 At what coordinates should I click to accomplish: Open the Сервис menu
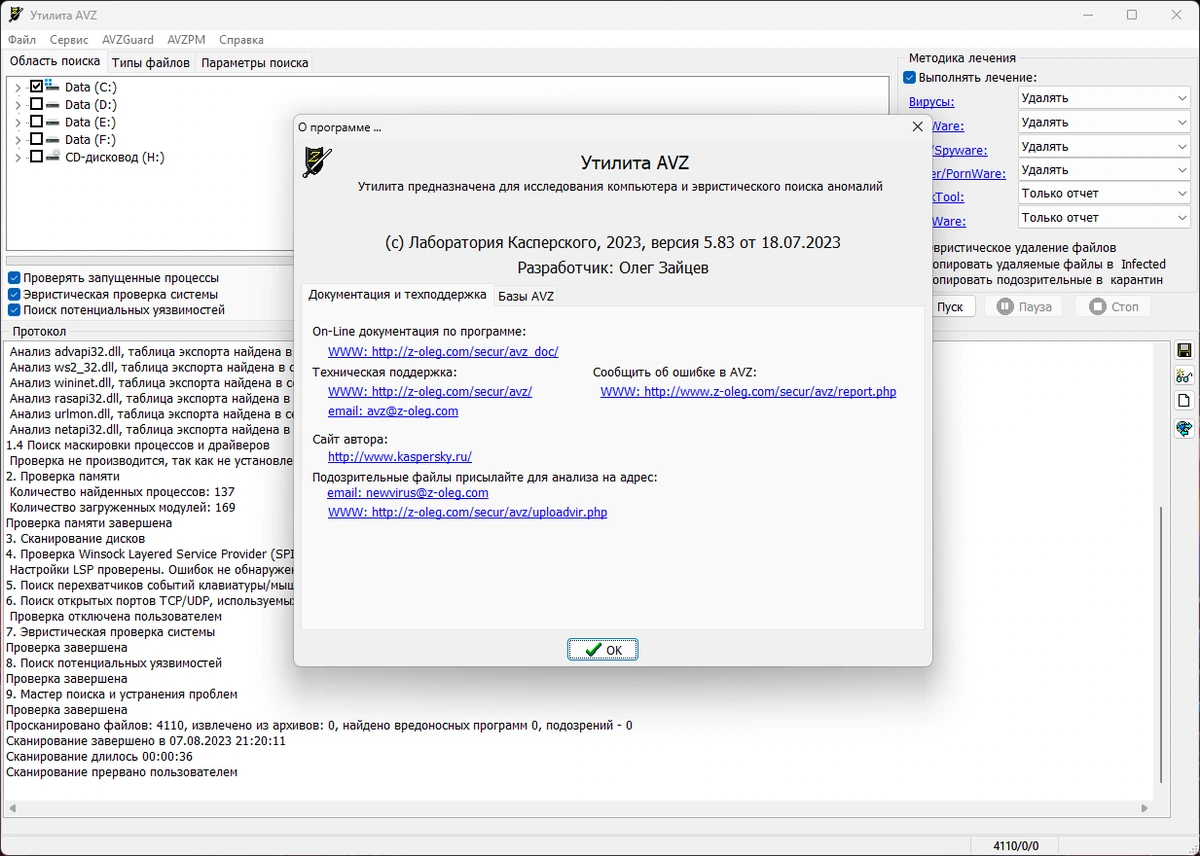click(69, 40)
